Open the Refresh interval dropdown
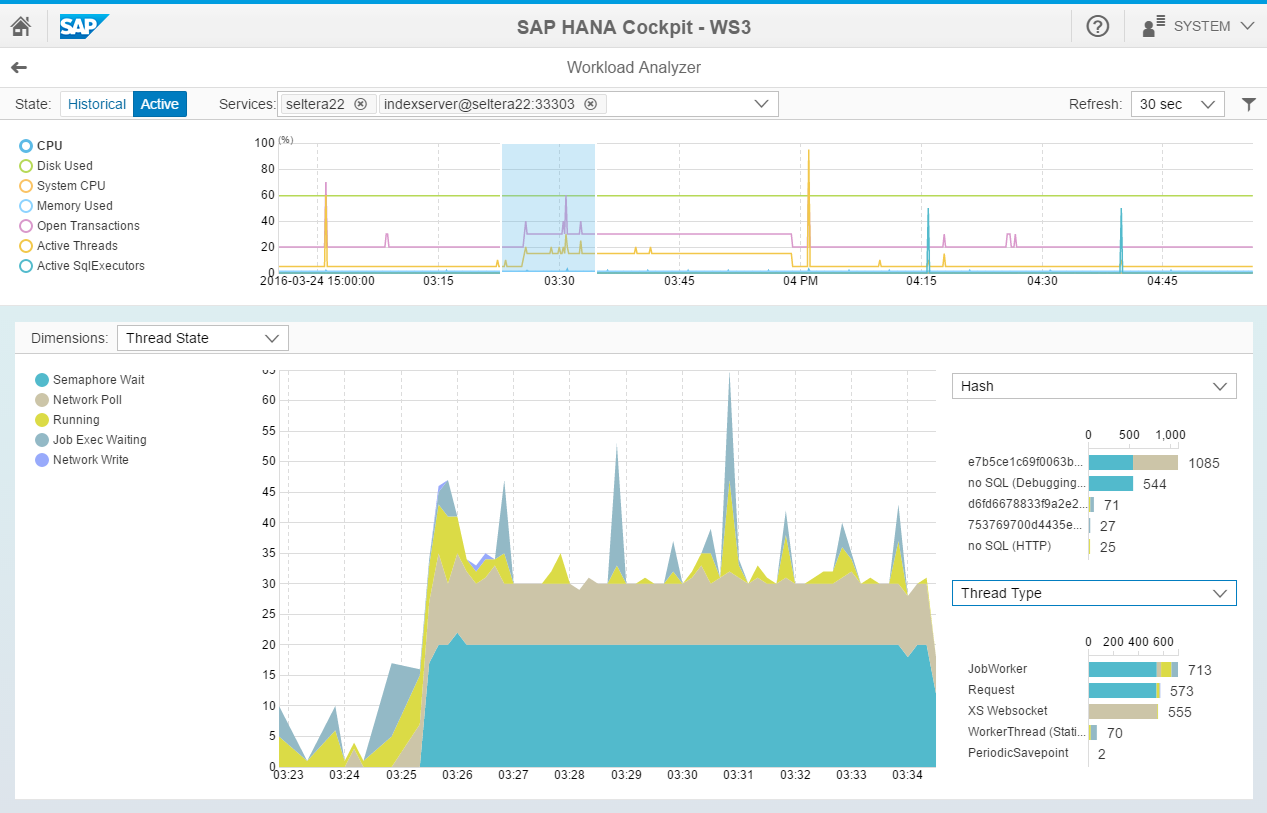Screen dimensions: 1267x813 1177,103
